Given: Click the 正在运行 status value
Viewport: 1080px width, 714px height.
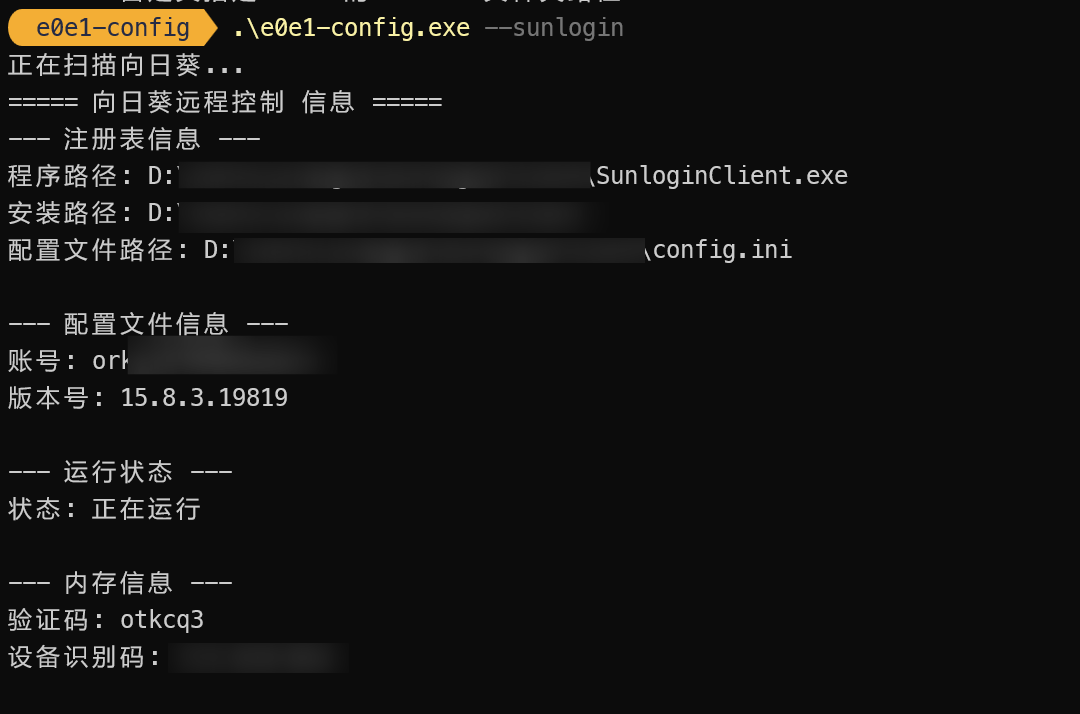Looking at the screenshot, I should 147,509.
